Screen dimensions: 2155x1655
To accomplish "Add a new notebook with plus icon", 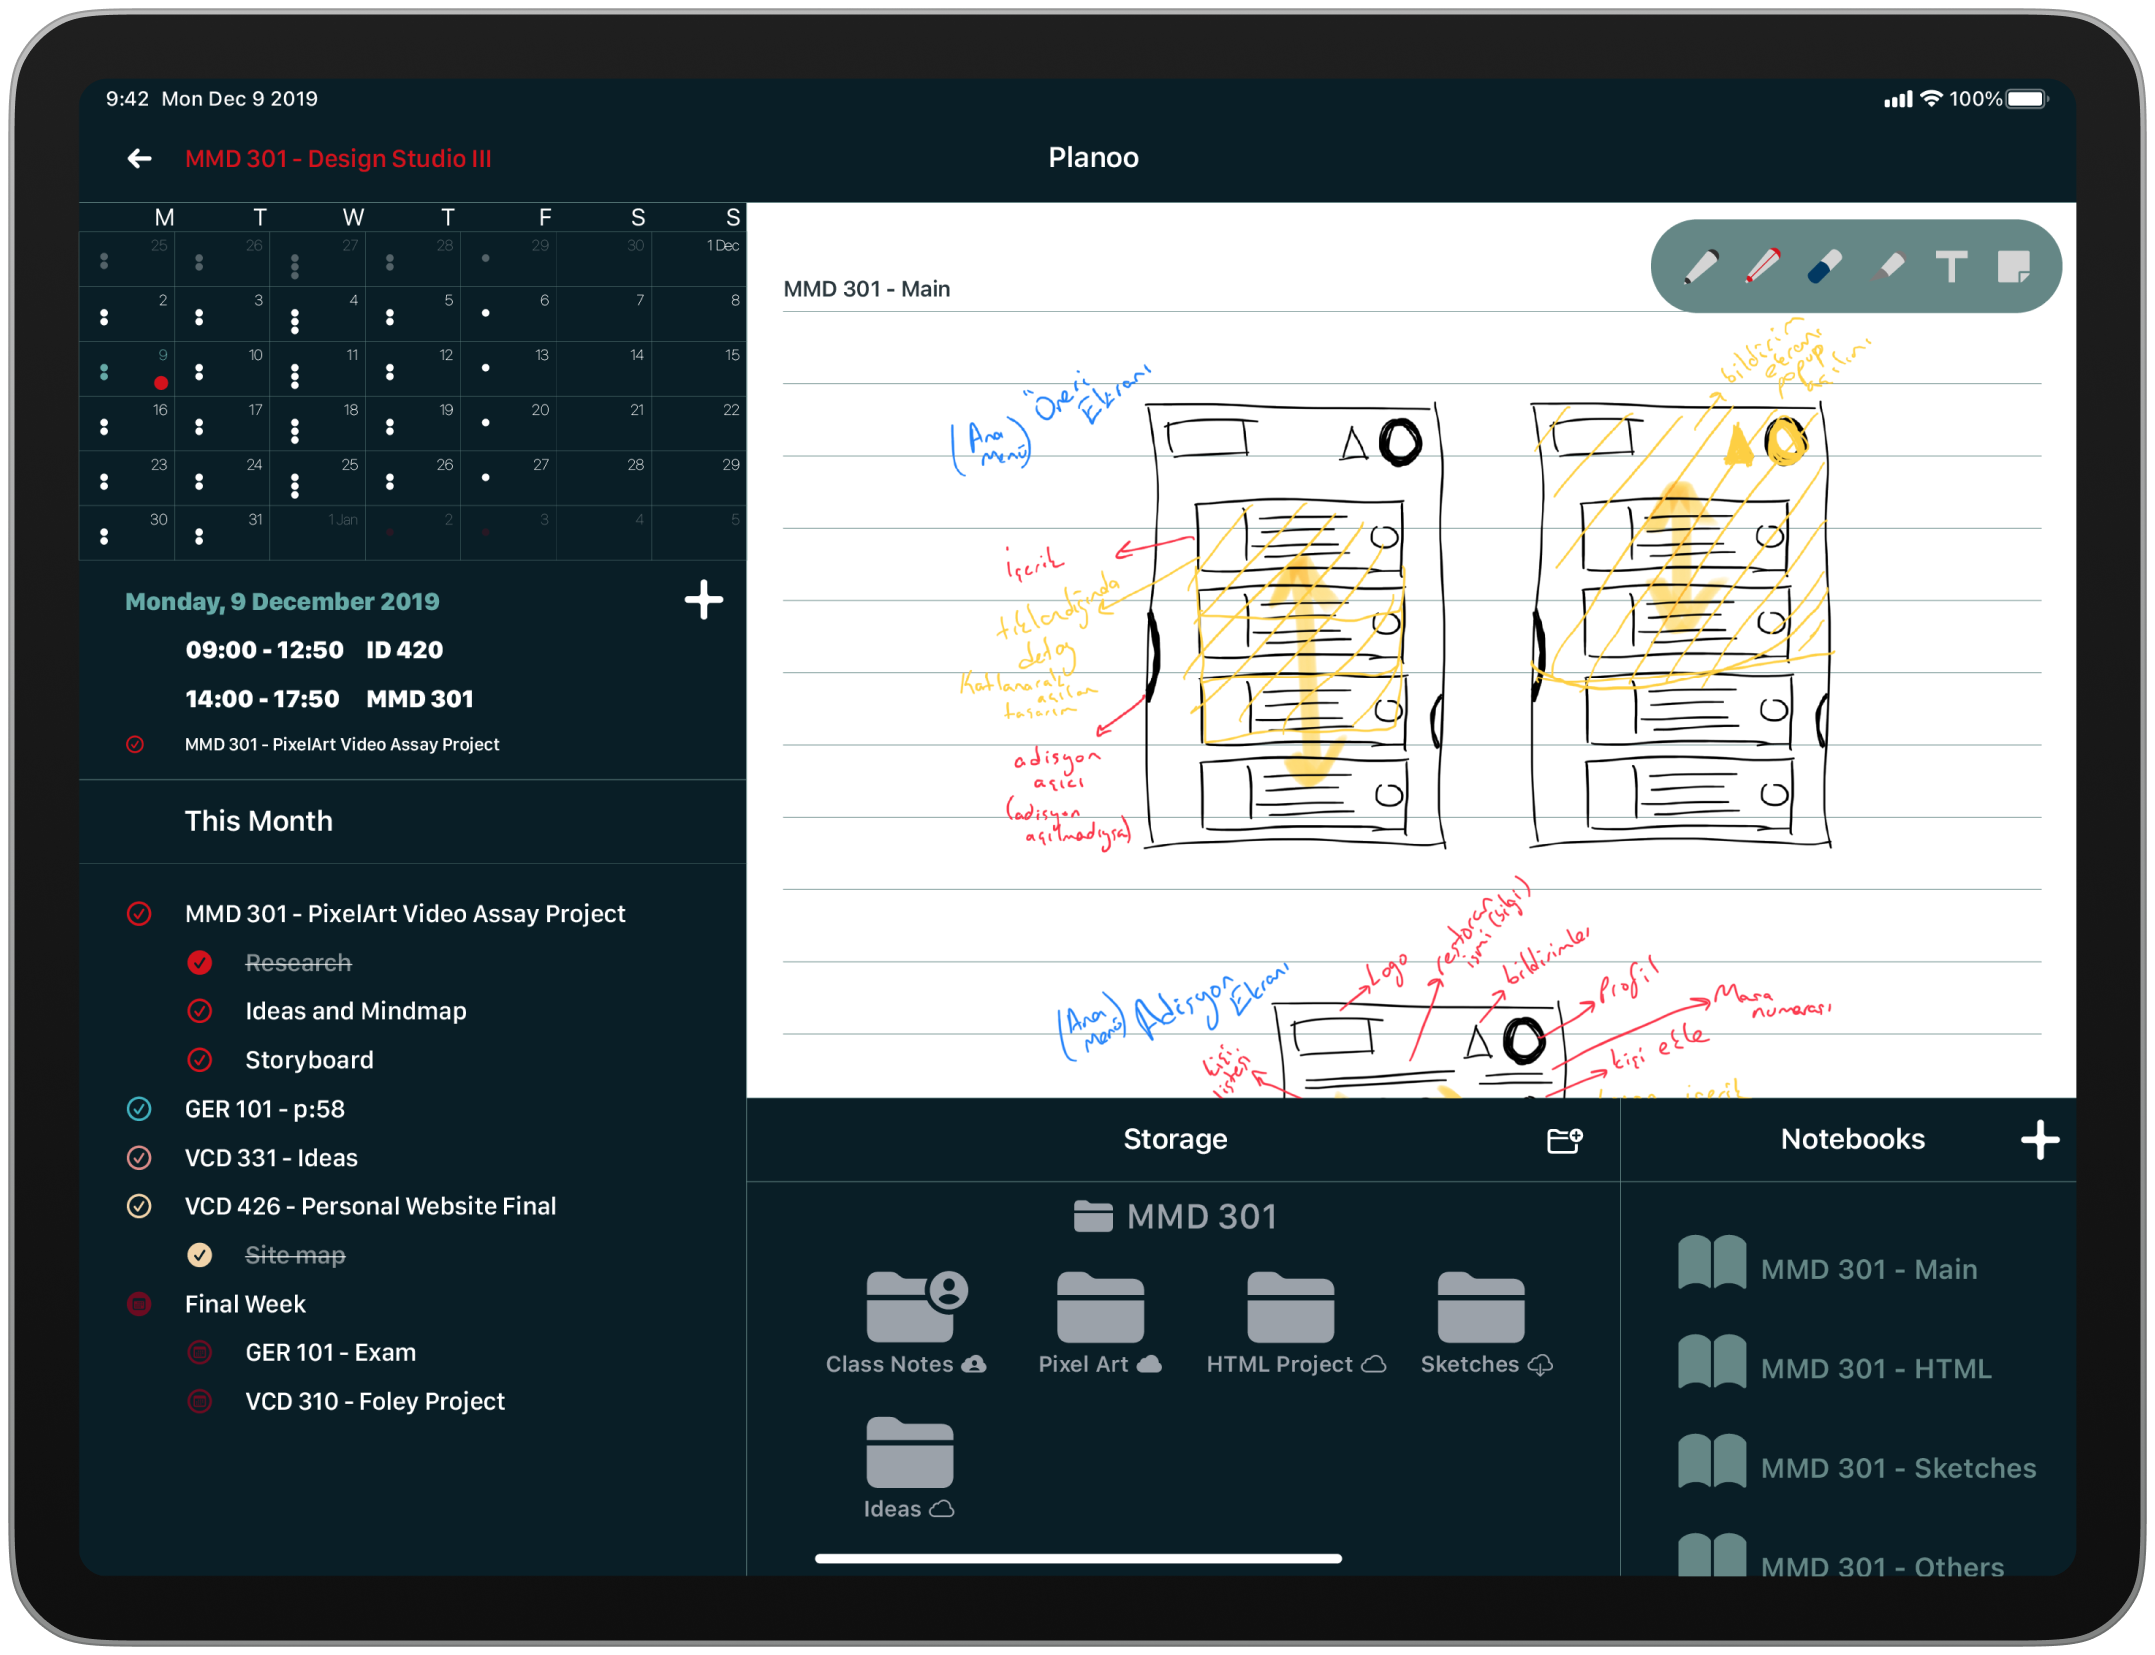I will point(2039,1140).
